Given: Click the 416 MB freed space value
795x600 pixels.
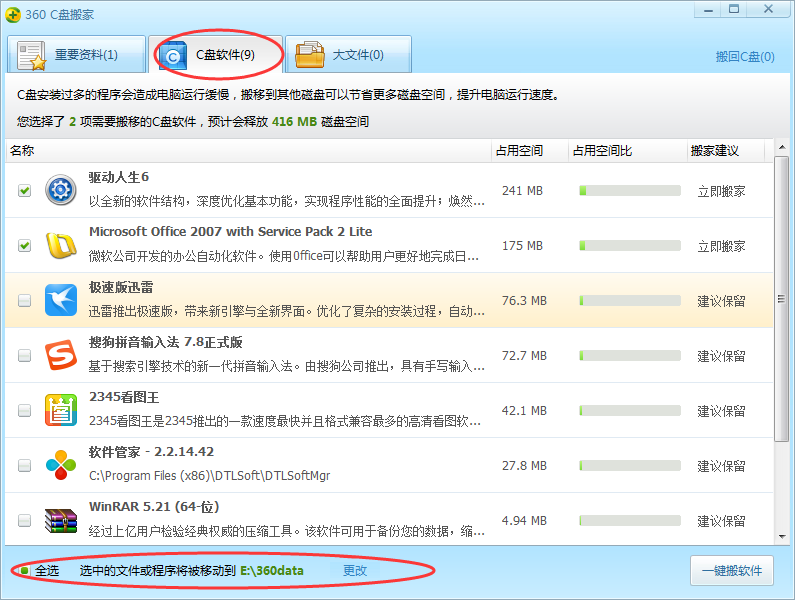Looking at the screenshot, I should pyautogui.click(x=294, y=122).
